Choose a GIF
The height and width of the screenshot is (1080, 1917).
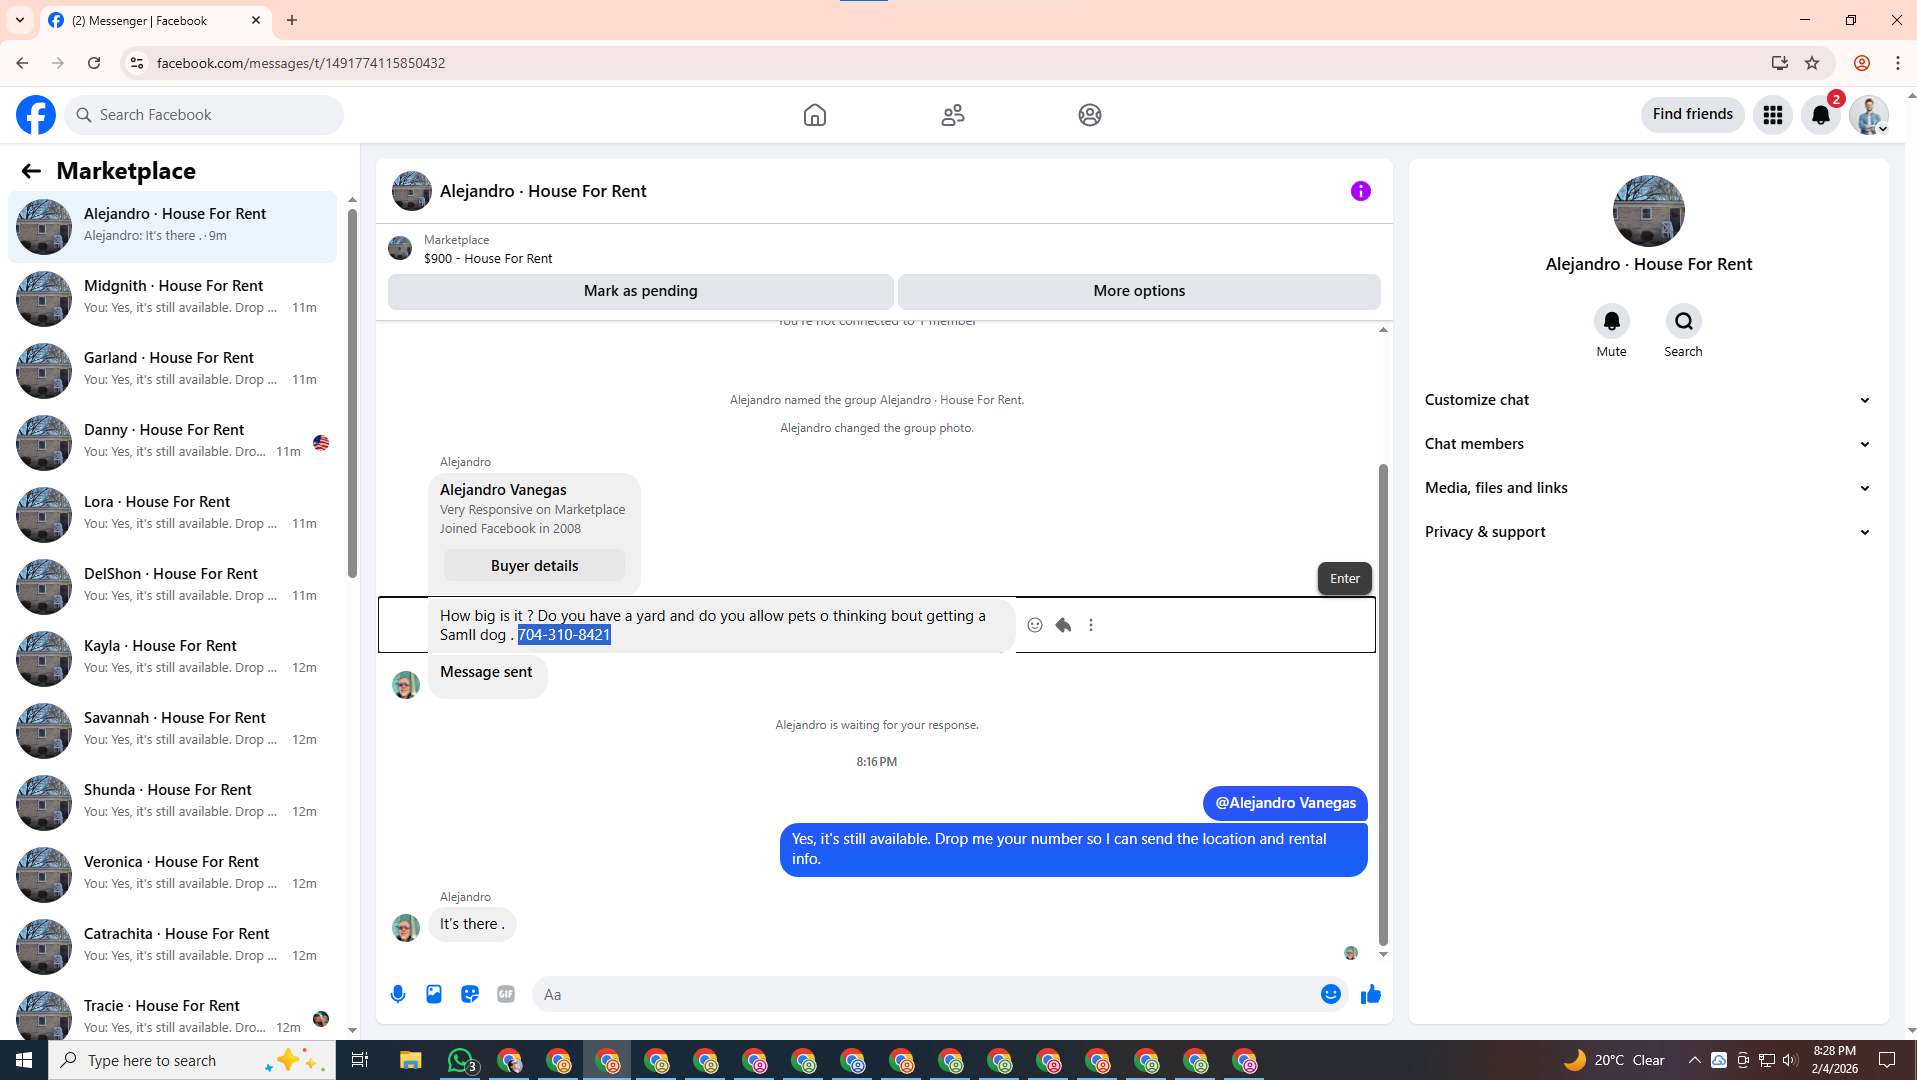pos(506,994)
